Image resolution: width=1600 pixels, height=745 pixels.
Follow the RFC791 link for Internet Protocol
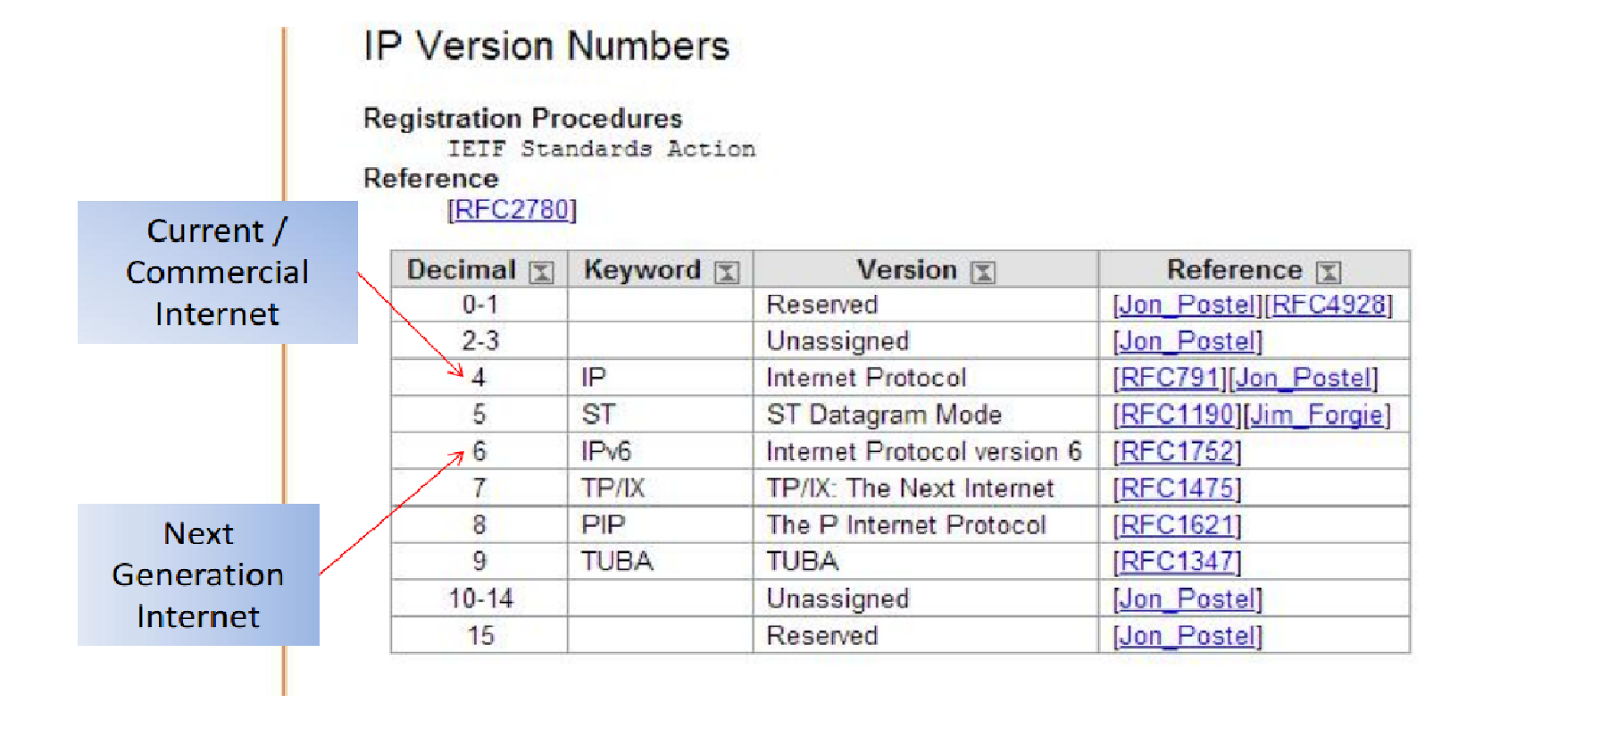coord(1170,378)
